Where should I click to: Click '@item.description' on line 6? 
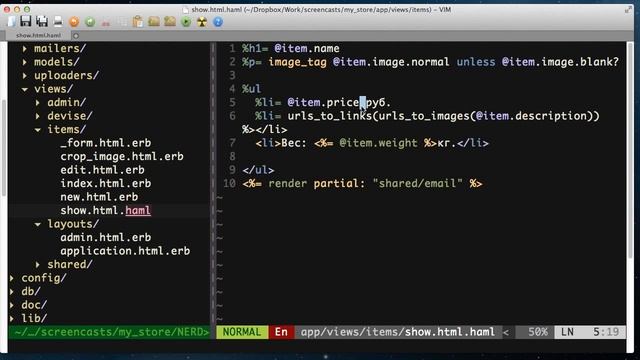coord(531,116)
